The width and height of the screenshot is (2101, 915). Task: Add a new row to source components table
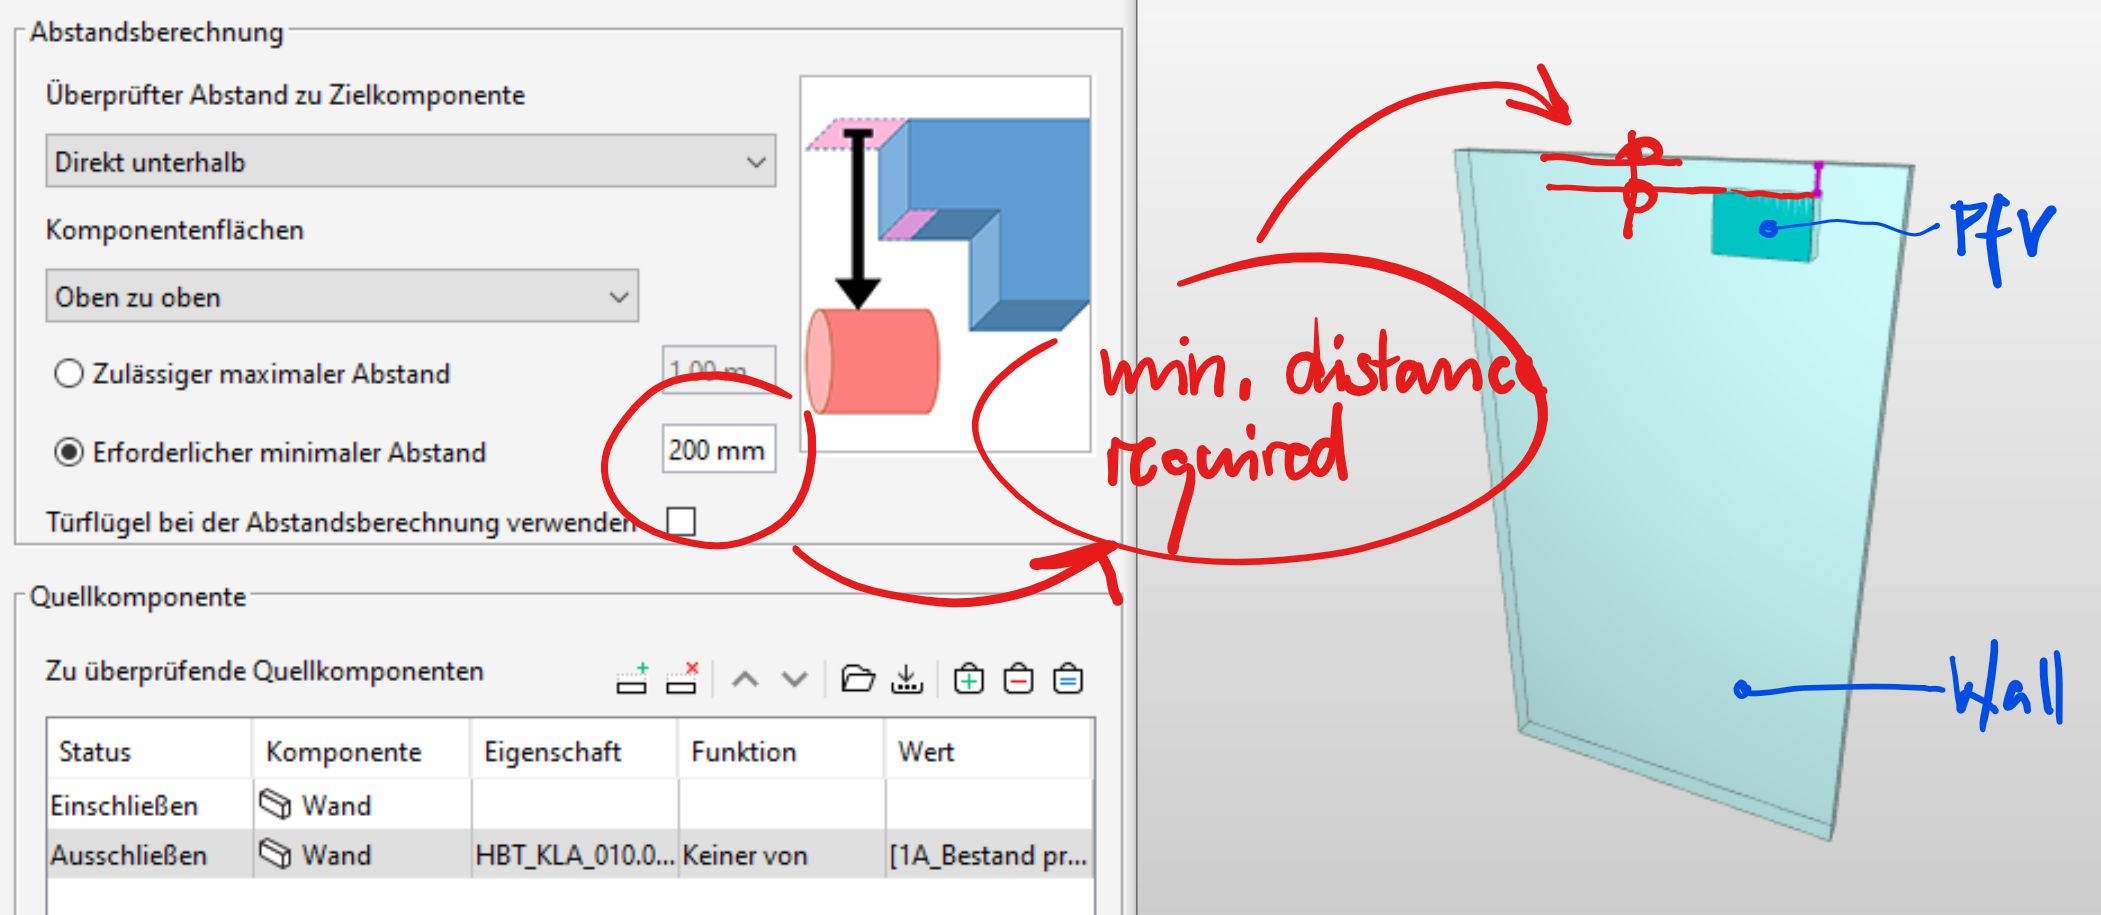632,678
